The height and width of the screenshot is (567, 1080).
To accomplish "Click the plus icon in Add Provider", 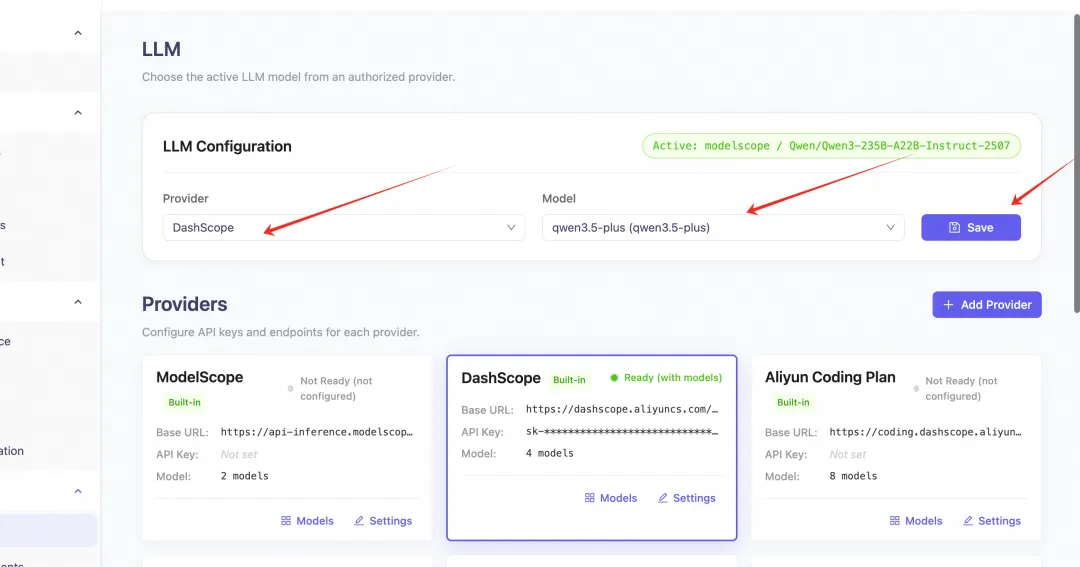I will (948, 305).
